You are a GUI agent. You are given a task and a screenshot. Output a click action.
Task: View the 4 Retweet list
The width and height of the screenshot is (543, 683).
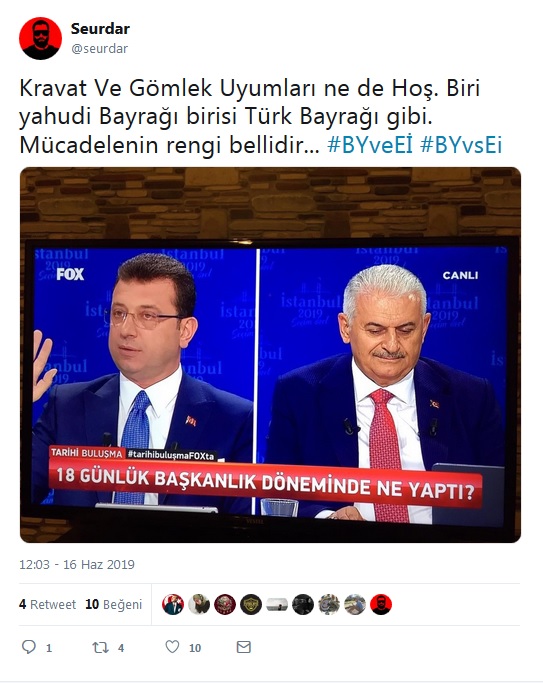[47, 605]
